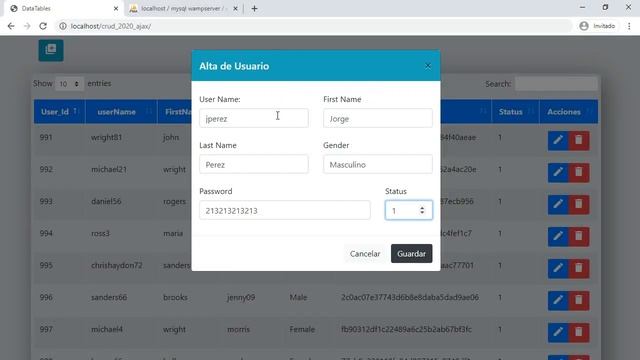Delete the sanders66 row
The width and height of the screenshot is (640, 360).
click(579, 300)
